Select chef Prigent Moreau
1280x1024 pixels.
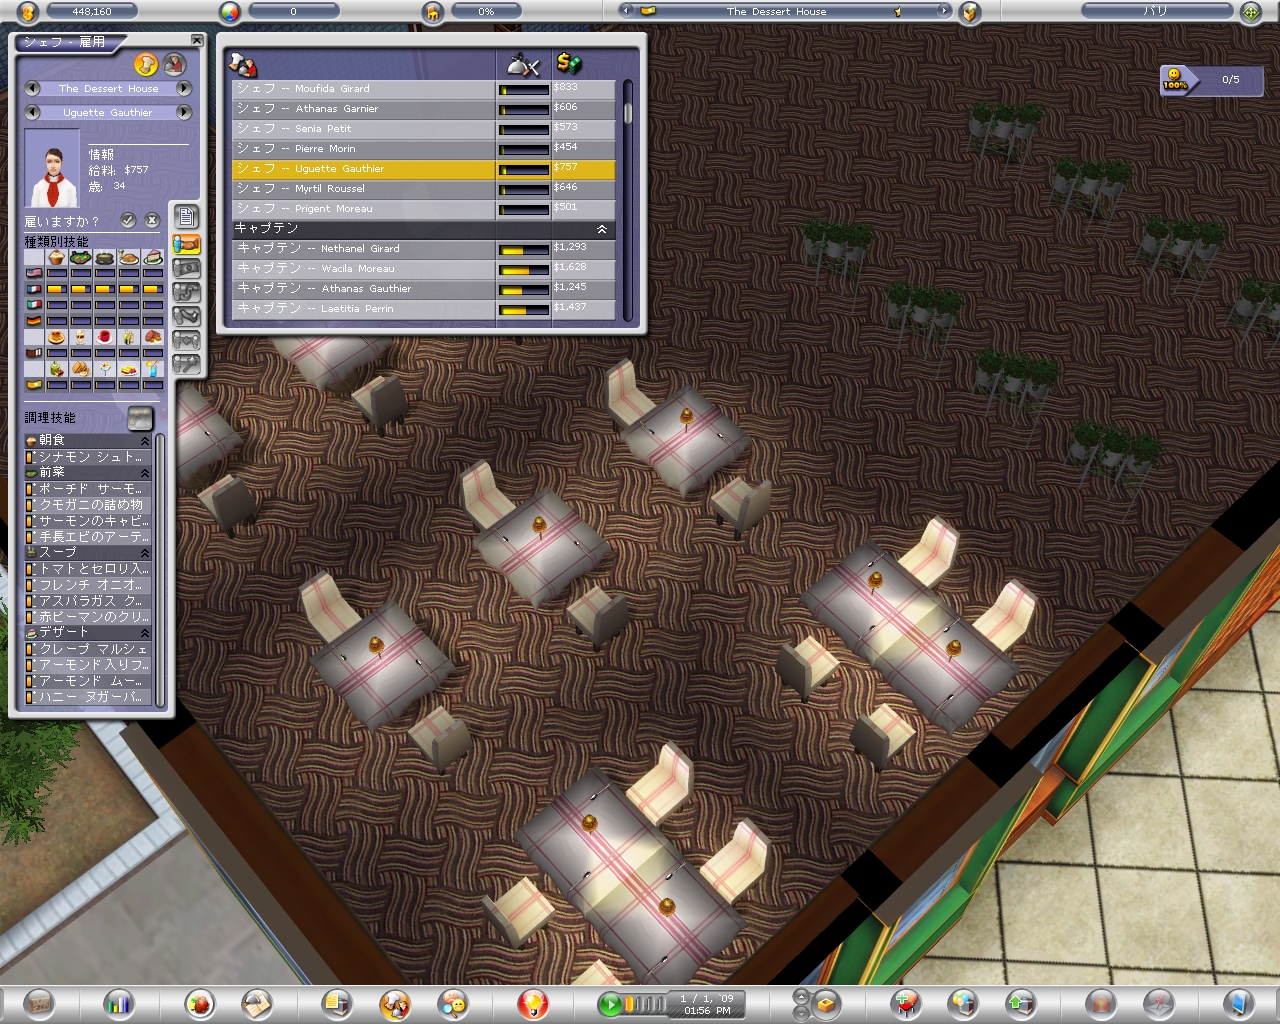coord(424,209)
